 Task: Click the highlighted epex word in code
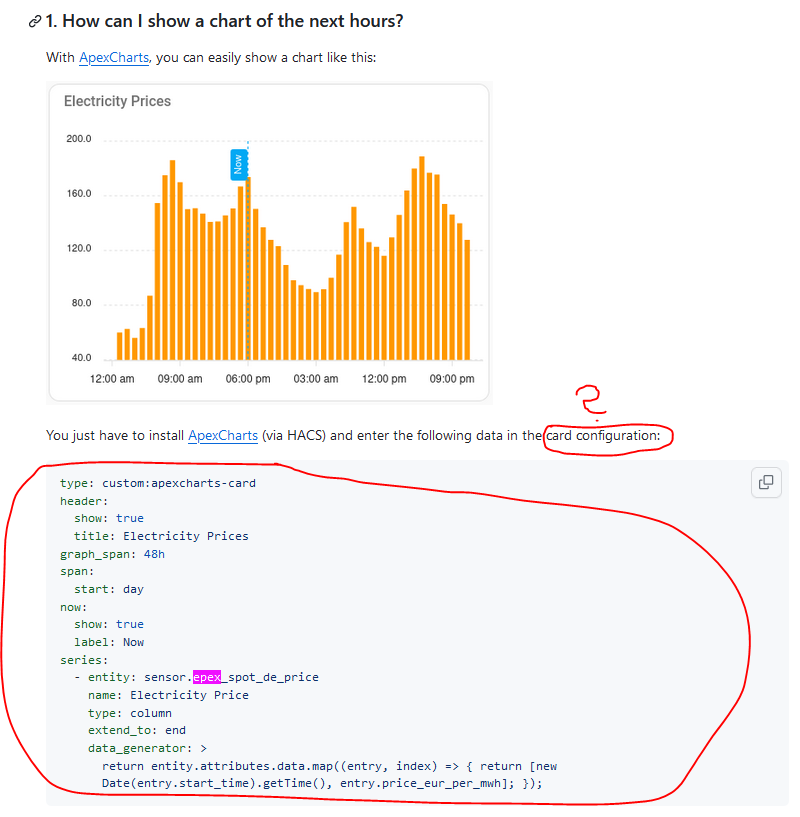pyautogui.click(x=207, y=677)
